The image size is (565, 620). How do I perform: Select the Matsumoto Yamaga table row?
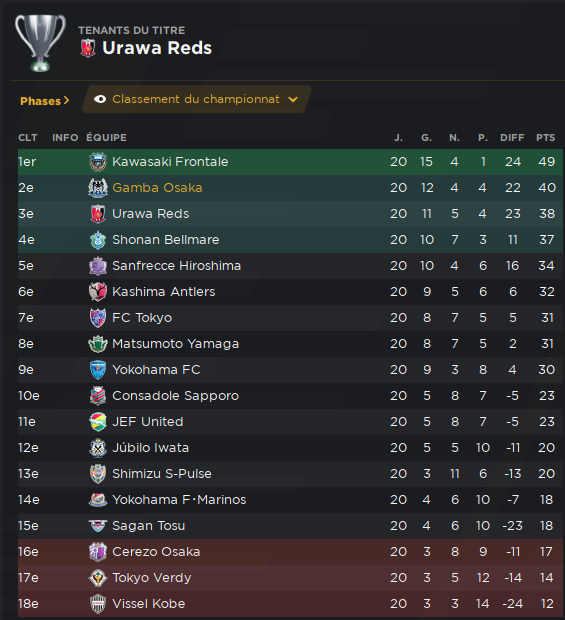291,344
